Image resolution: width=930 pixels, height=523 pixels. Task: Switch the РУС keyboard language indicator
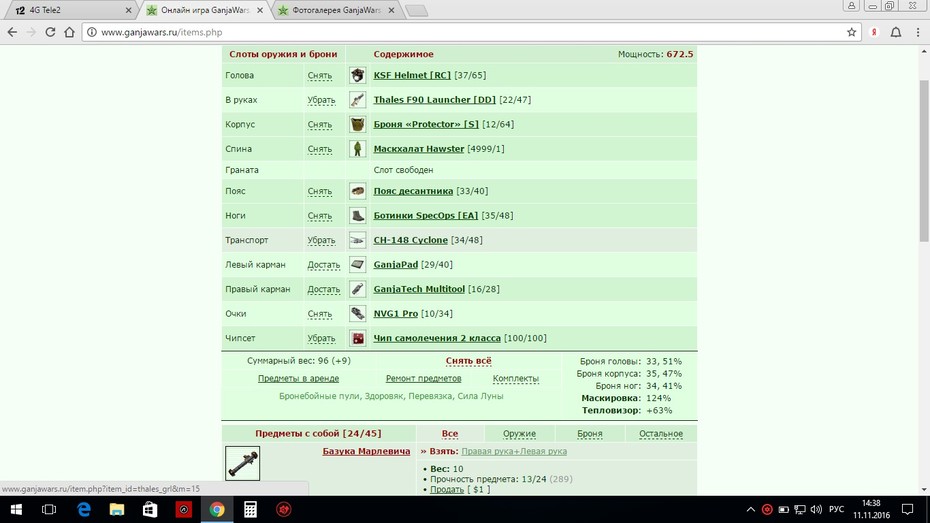click(x=836, y=509)
